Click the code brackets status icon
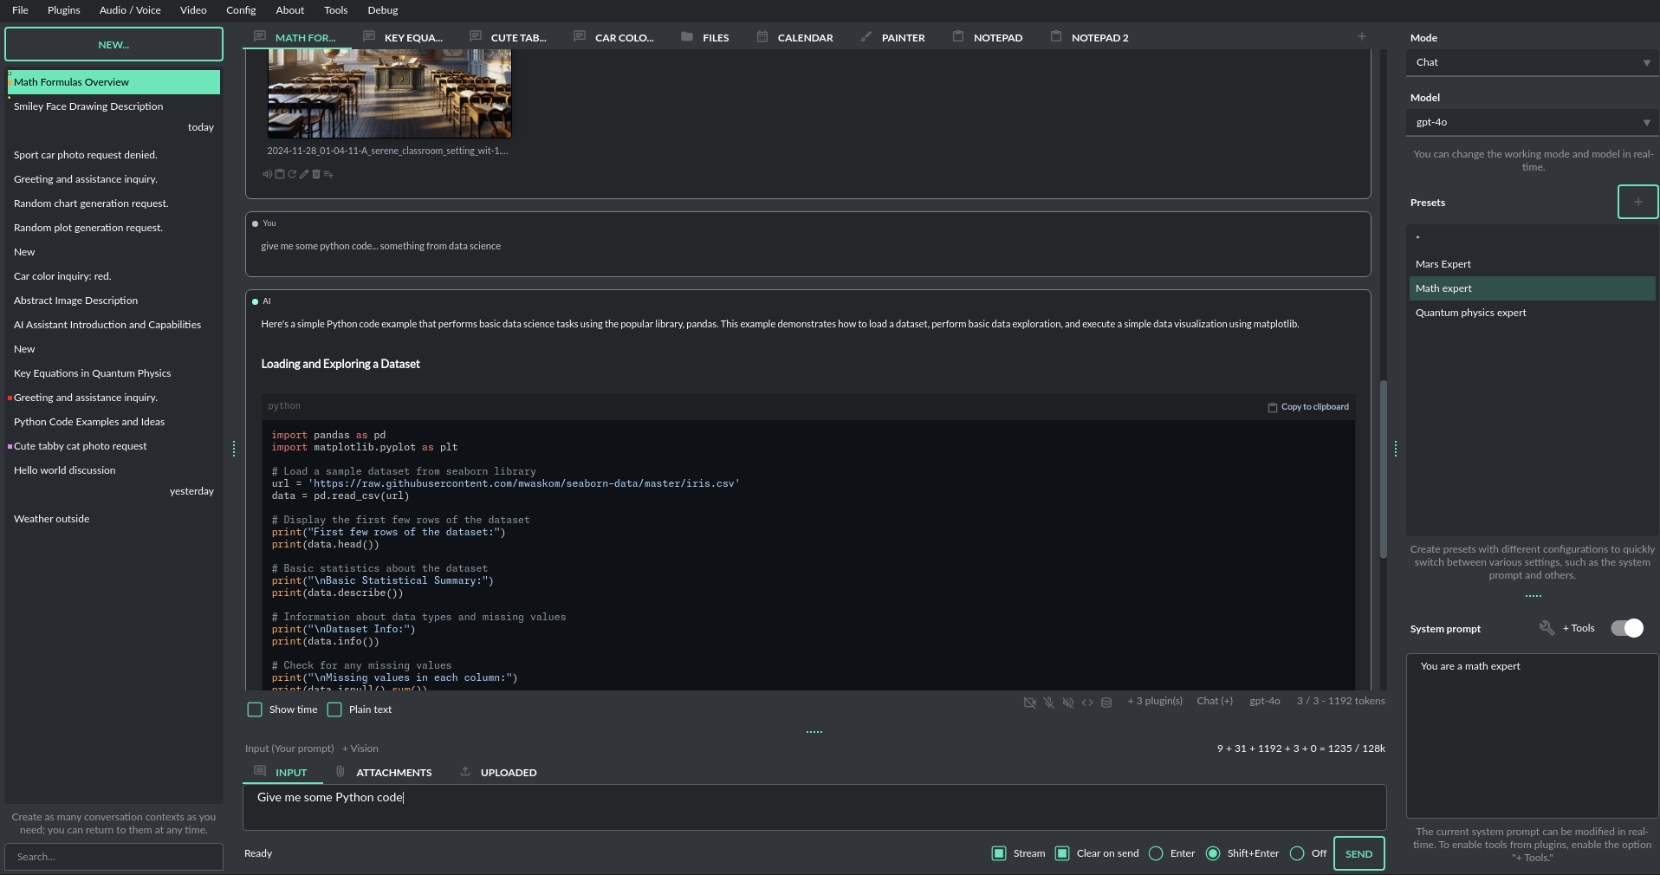The image size is (1660, 876). tap(1087, 702)
